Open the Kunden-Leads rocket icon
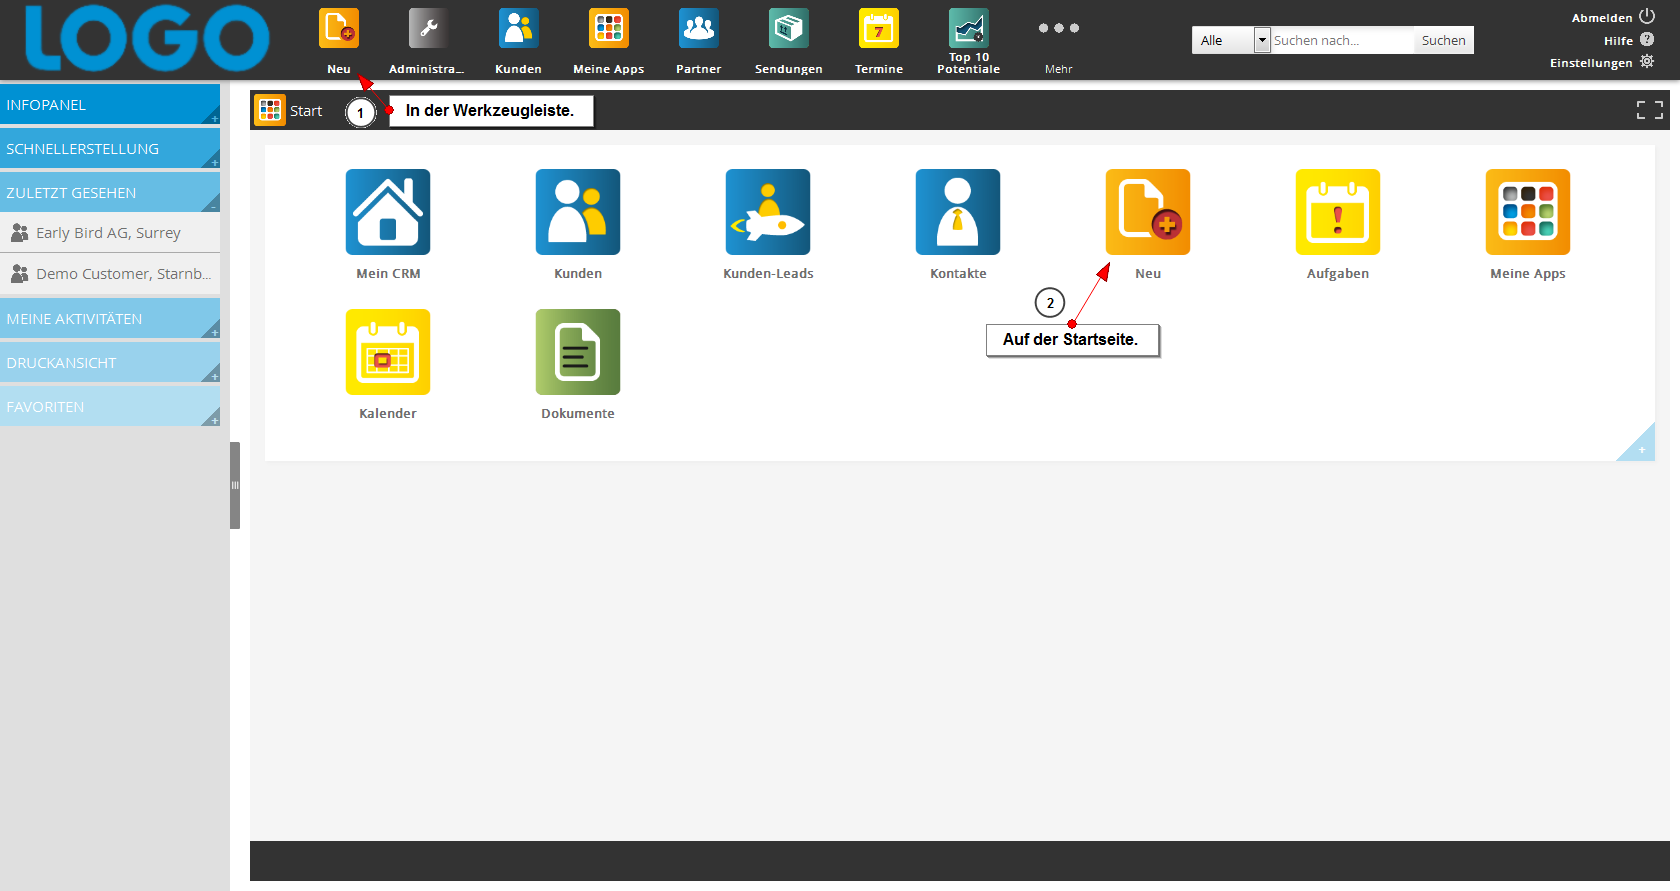This screenshot has height=891, width=1680. click(768, 212)
